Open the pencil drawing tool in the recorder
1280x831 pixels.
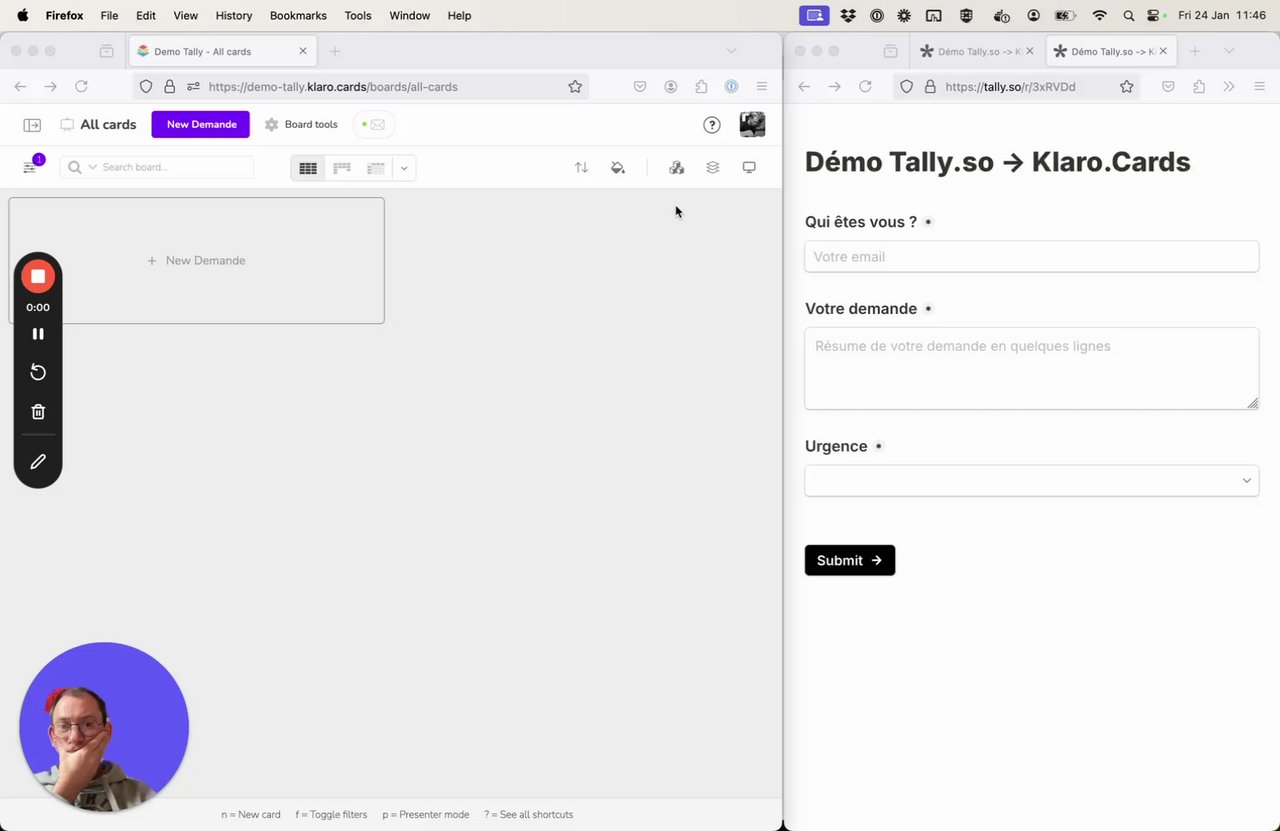coord(38,461)
